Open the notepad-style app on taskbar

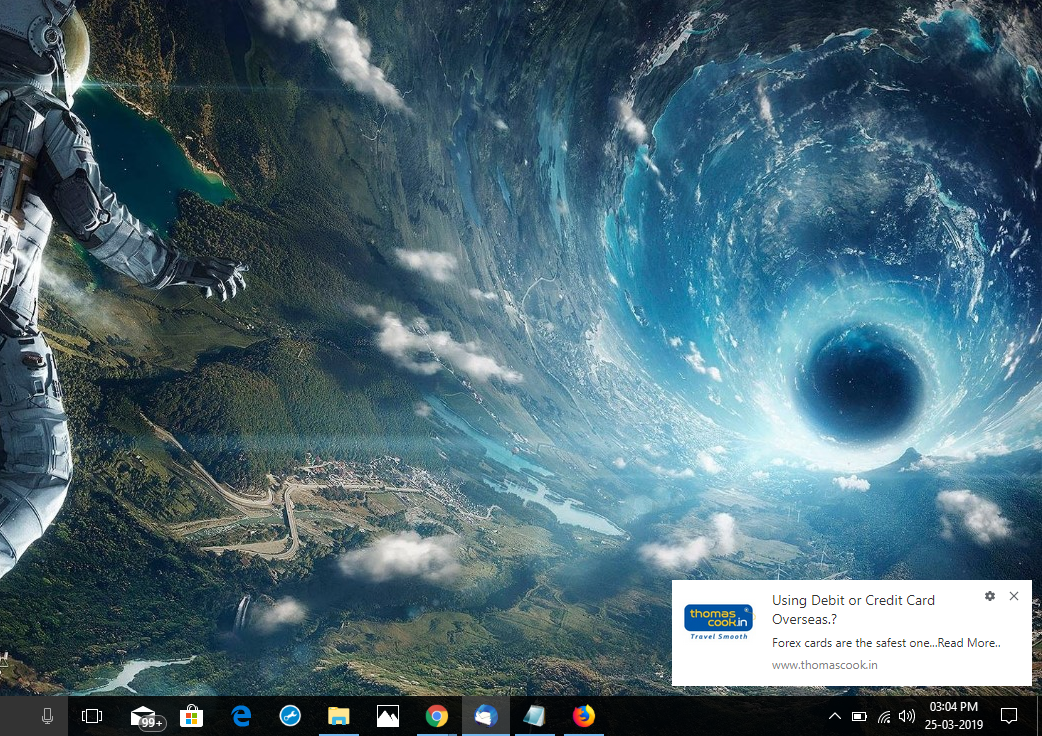tap(534, 715)
